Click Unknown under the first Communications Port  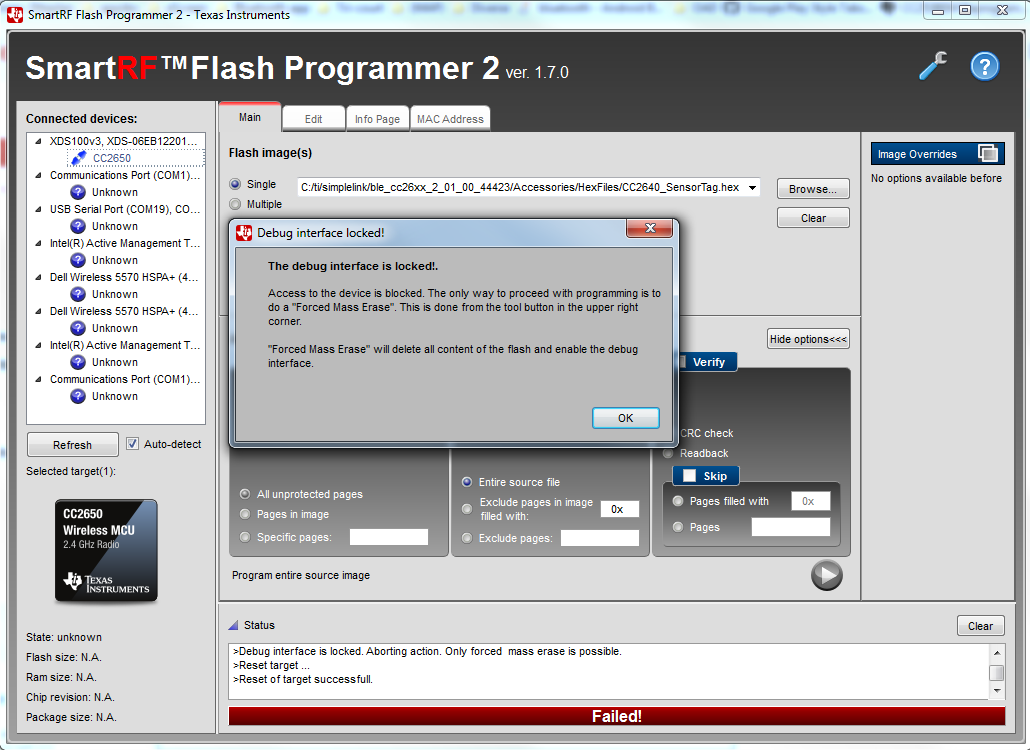pyautogui.click(x=114, y=192)
